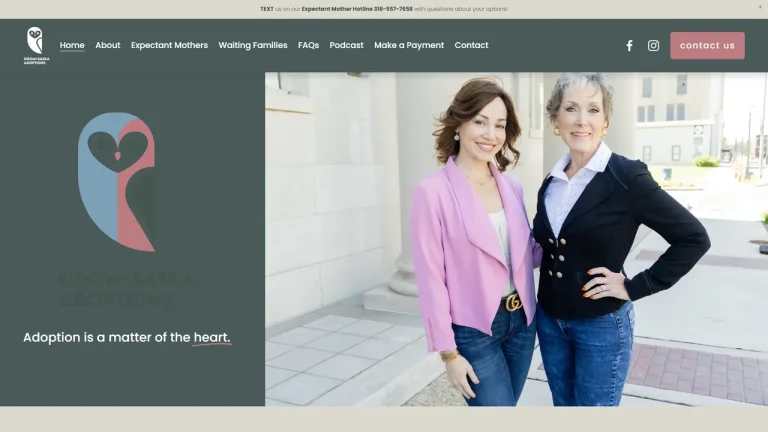Image resolution: width=768 pixels, height=432 pixels.
Task: Go to the Home menu item
Action: pos(72,45)
